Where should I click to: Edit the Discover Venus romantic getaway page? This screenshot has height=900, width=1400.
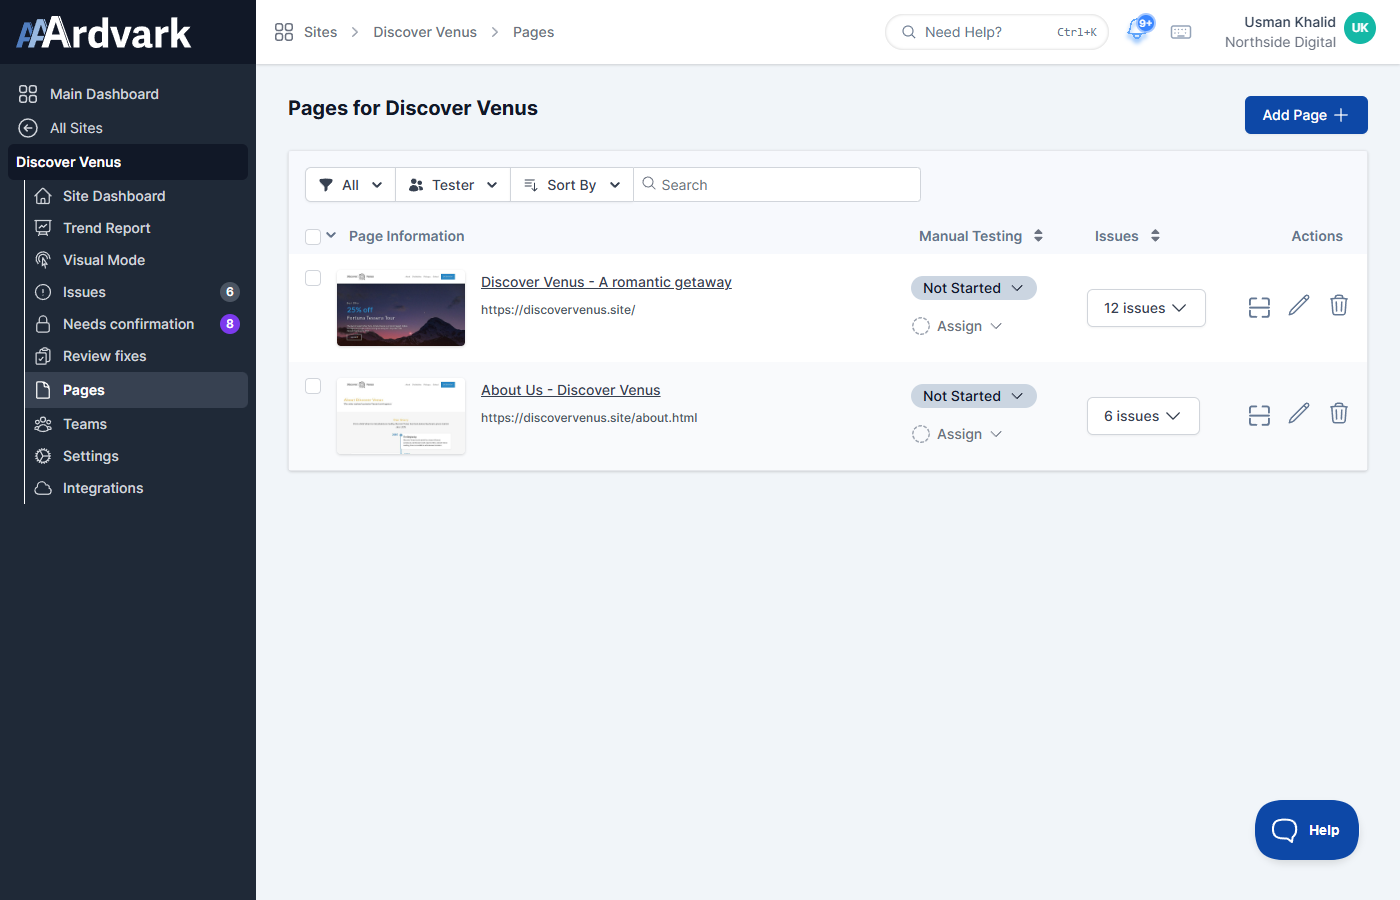click(x=1299, y=306)
